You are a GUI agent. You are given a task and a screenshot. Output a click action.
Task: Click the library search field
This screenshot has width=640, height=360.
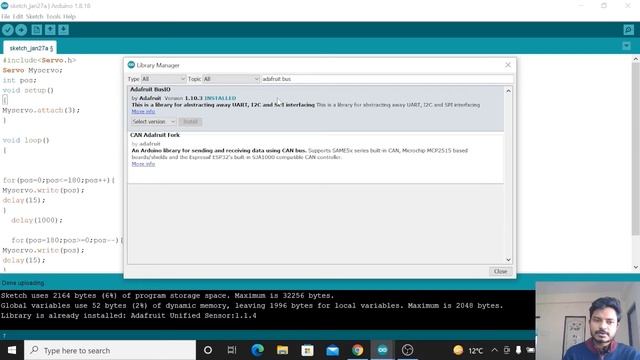coord(387,79)
